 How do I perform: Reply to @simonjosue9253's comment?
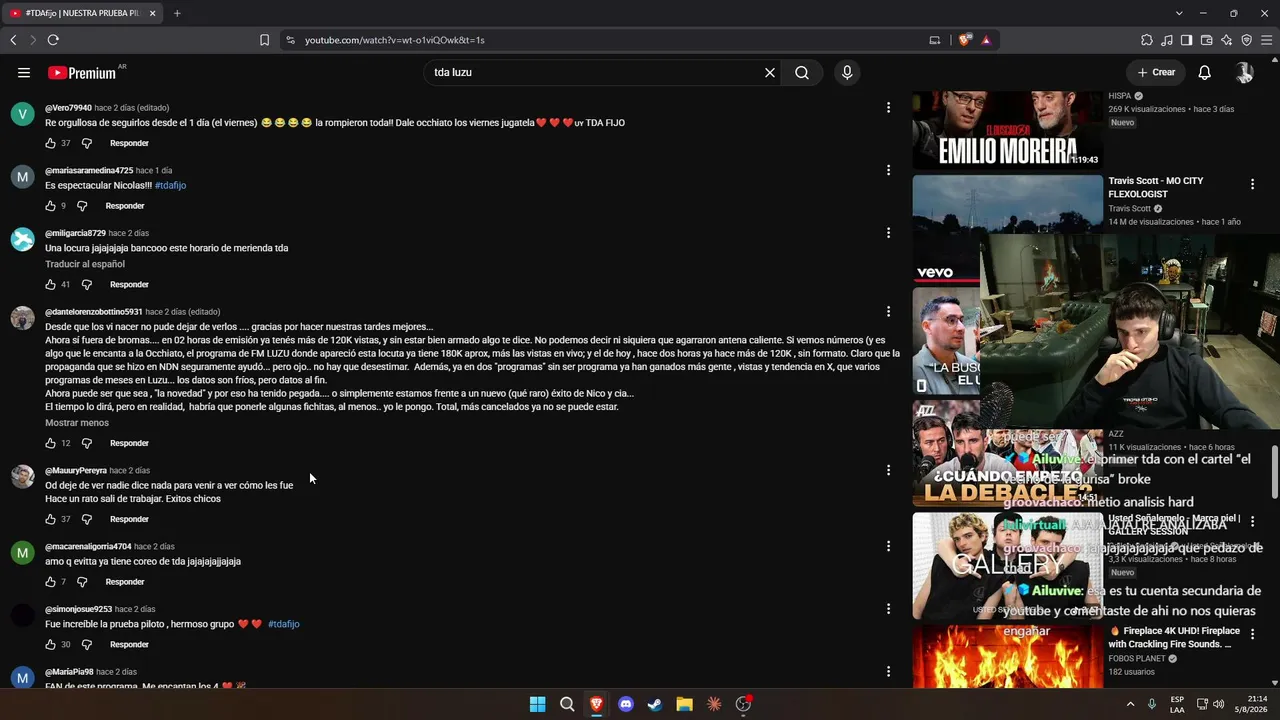click(129, 645)
